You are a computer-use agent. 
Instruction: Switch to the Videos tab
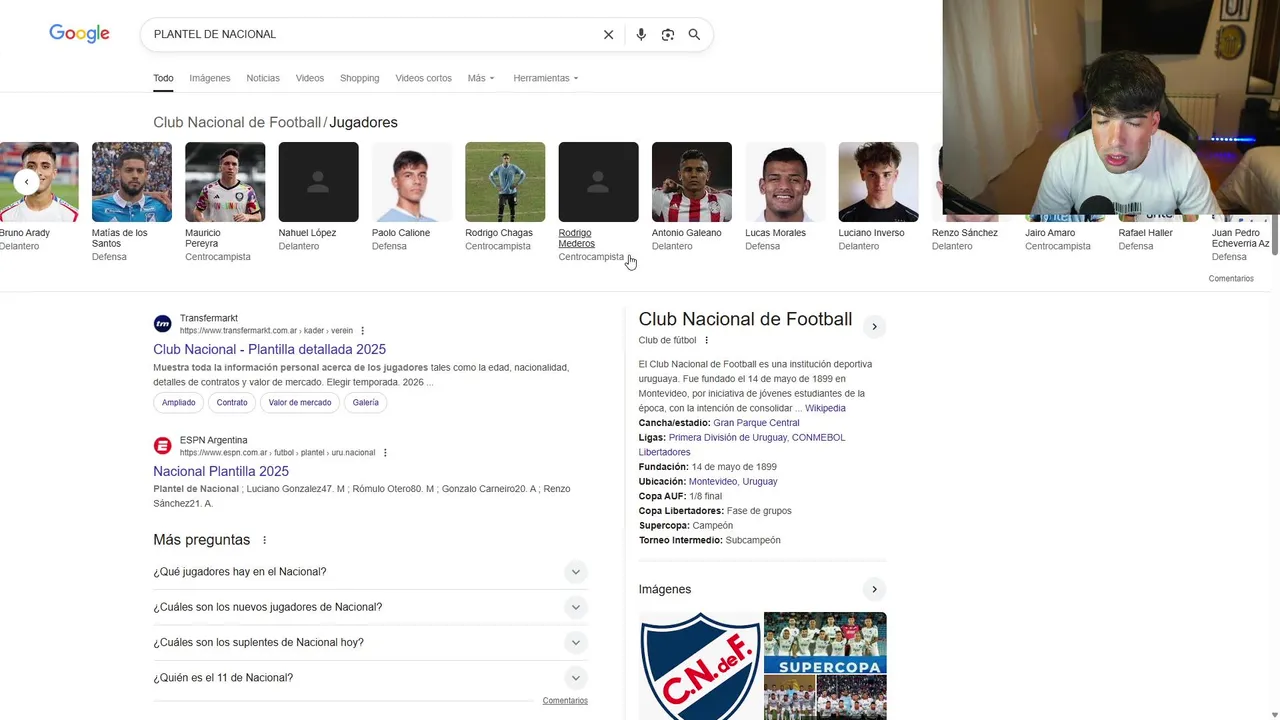310,78
